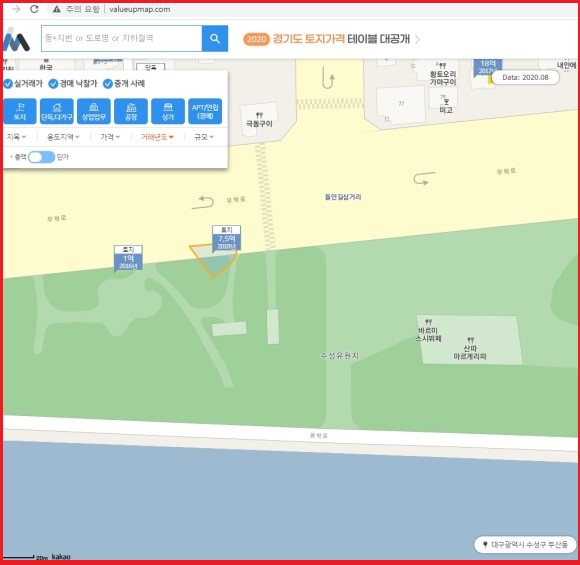Image resolution: width=580 pixels, height=565 pixels.
Task: Click the 미고 restaurant icon
Action: click(446, 101)
